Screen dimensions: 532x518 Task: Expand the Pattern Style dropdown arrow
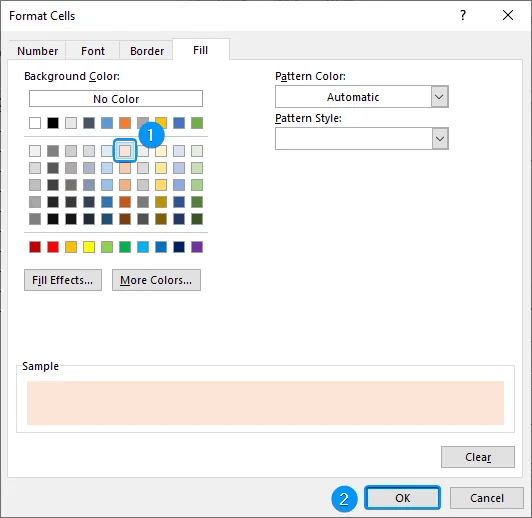coord(440,138)
